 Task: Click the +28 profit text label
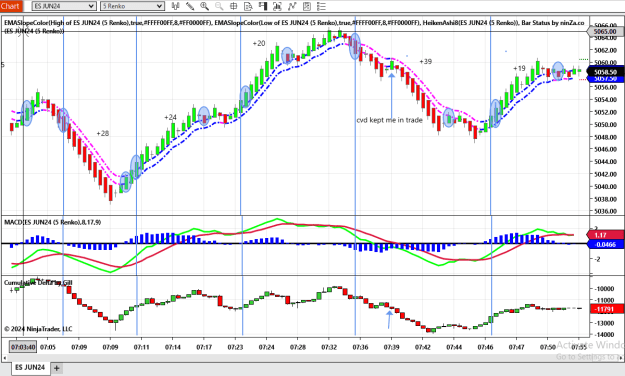click(102, 134)
